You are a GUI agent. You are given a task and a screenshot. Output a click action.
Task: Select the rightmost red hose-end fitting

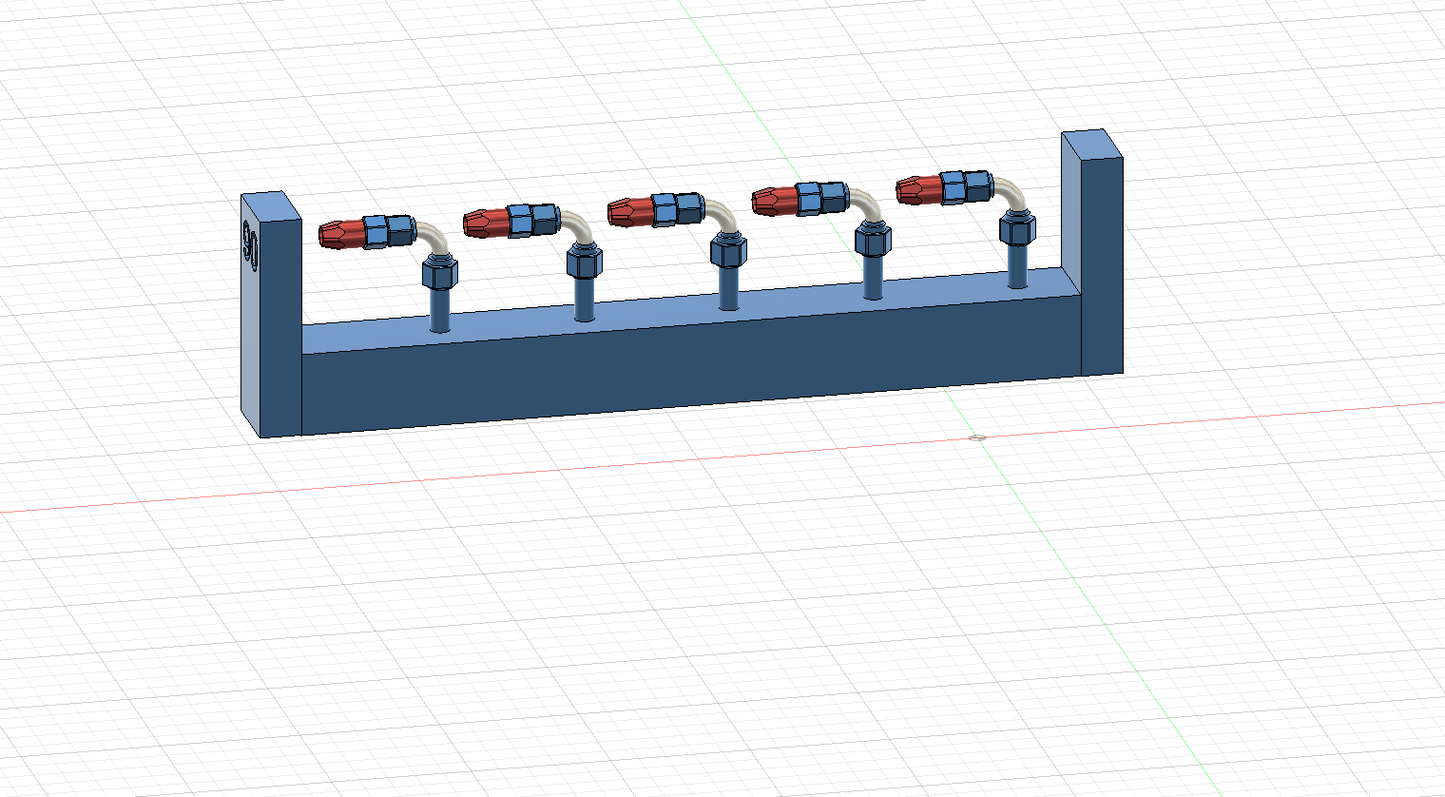pyautogui.click(x=917, y=188)
